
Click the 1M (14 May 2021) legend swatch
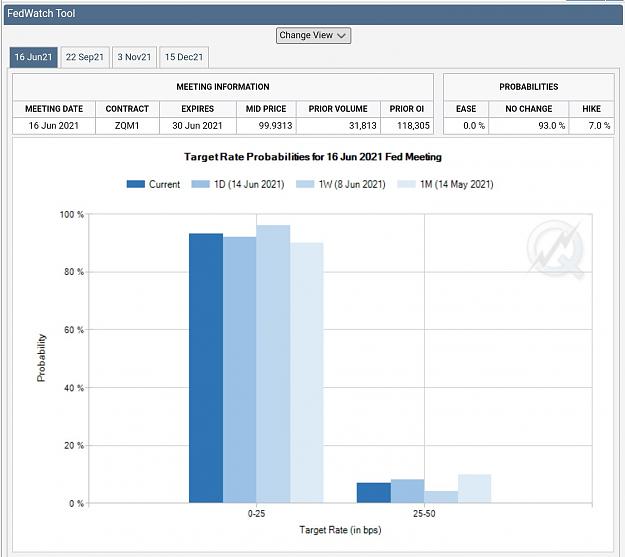coord(407,184)
